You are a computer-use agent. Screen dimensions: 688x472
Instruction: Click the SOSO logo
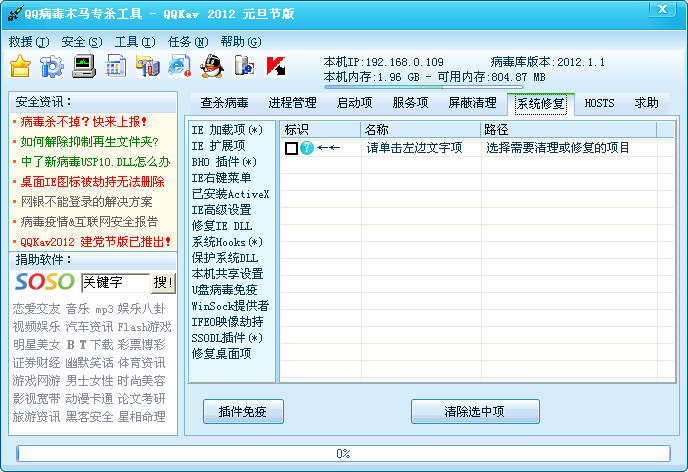(x=44, y=282)
